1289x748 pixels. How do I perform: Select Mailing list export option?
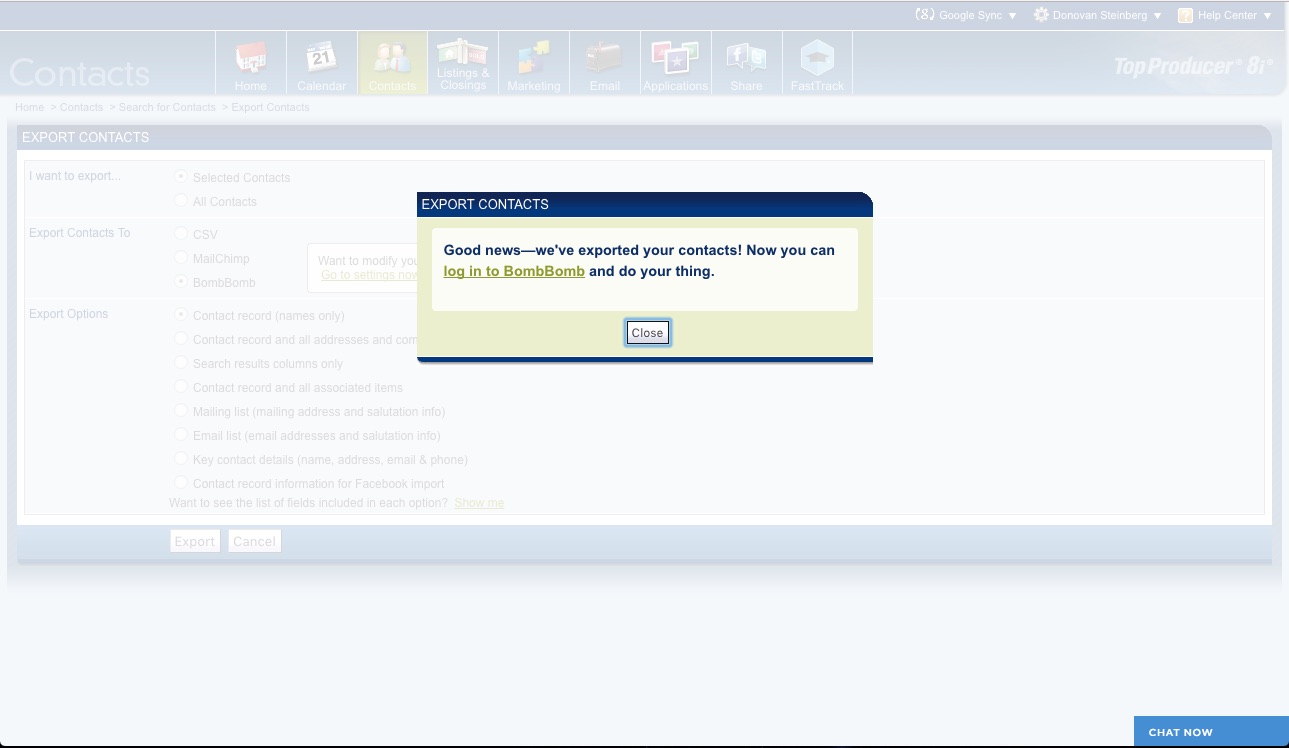click(181, 411)
